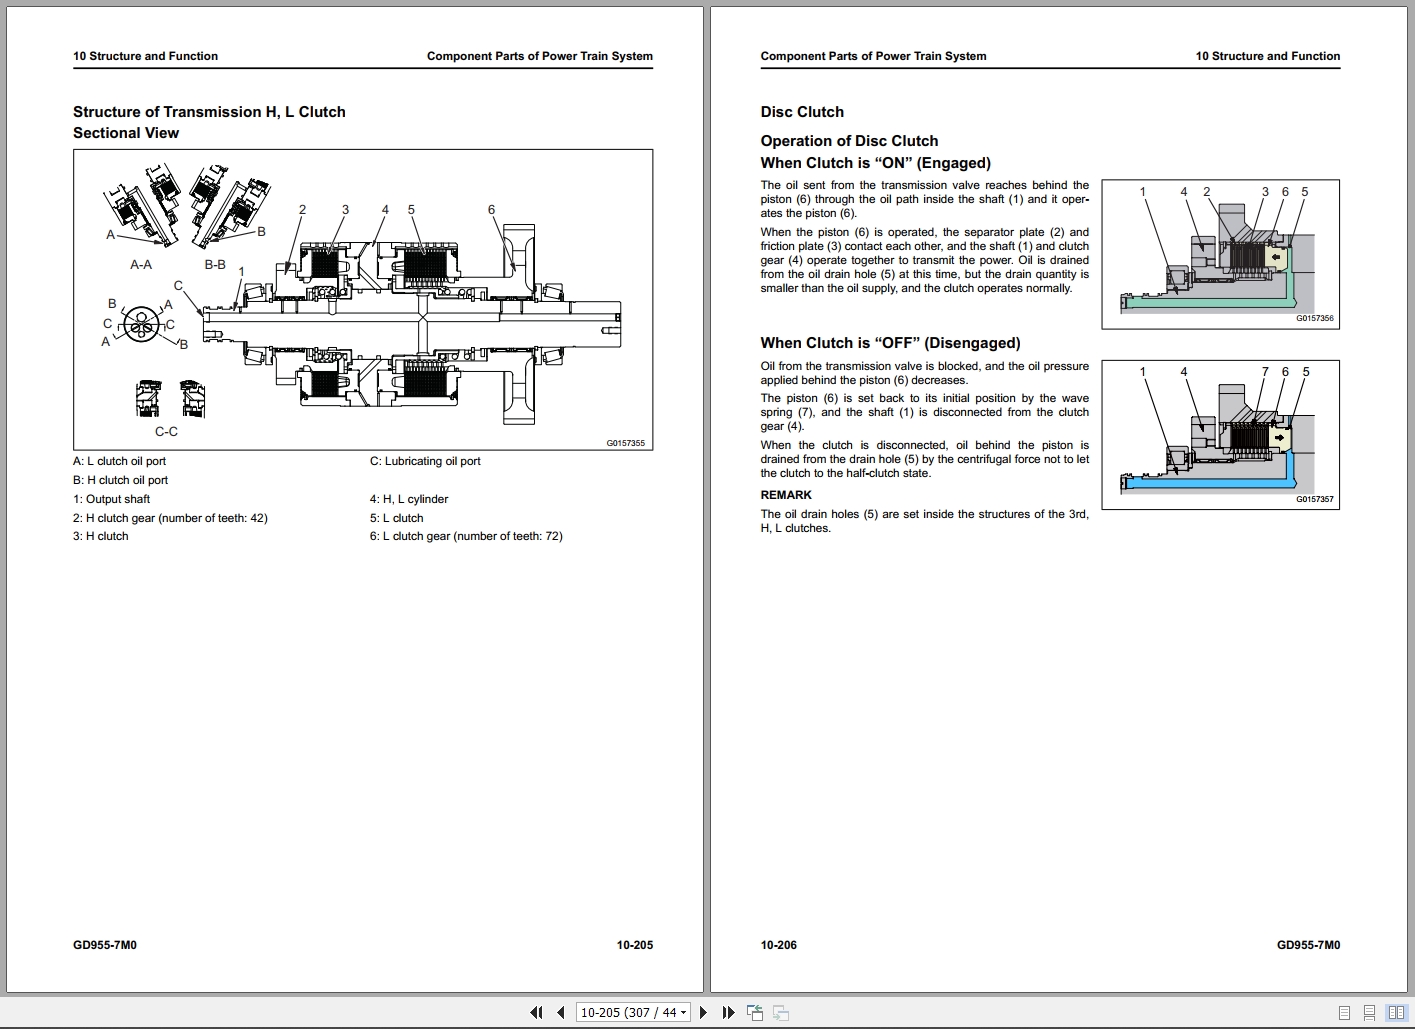Click the C-C section detail drawing

click(x=167, y=407)
